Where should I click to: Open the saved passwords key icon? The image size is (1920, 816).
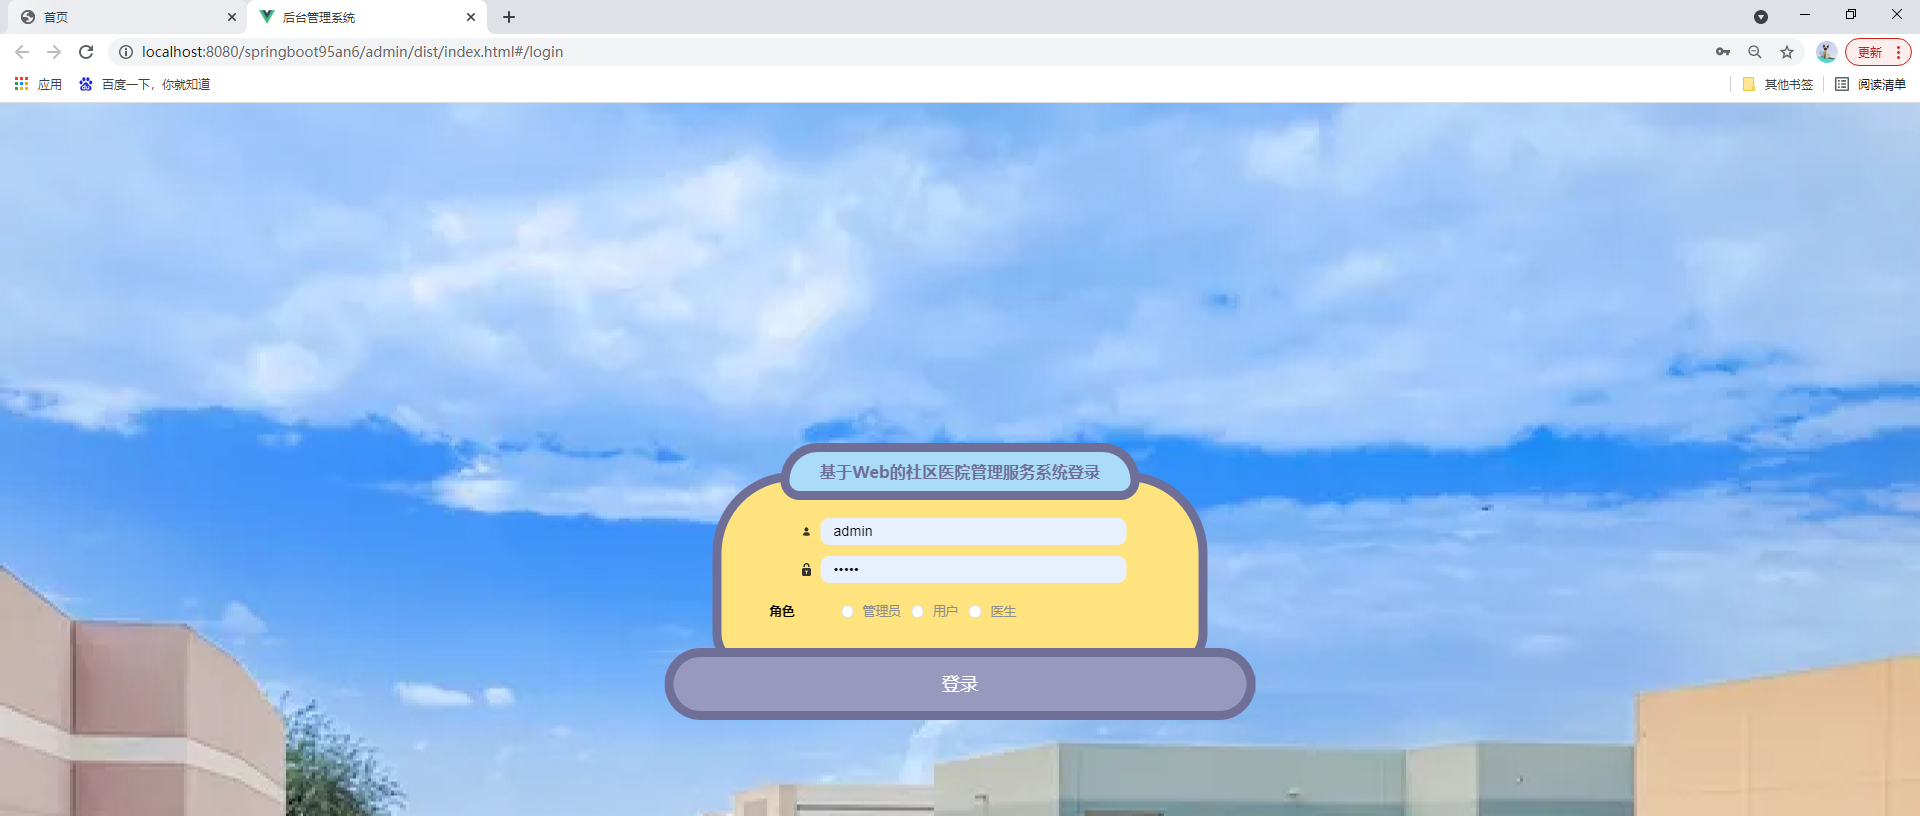pos(1723,52)
